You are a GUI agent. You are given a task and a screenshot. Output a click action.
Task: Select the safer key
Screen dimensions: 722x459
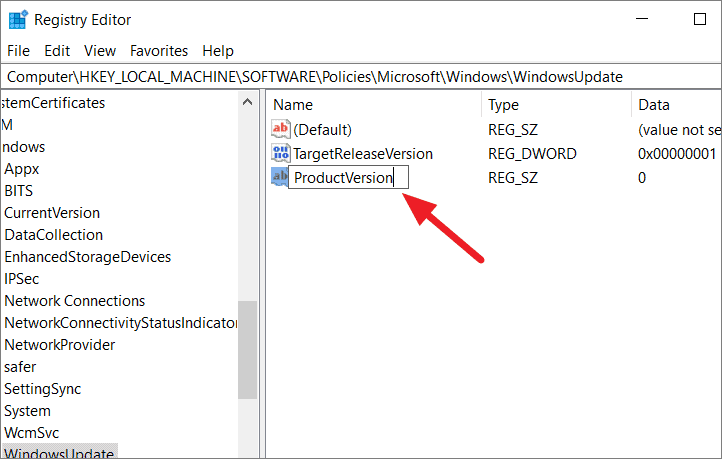20,367
